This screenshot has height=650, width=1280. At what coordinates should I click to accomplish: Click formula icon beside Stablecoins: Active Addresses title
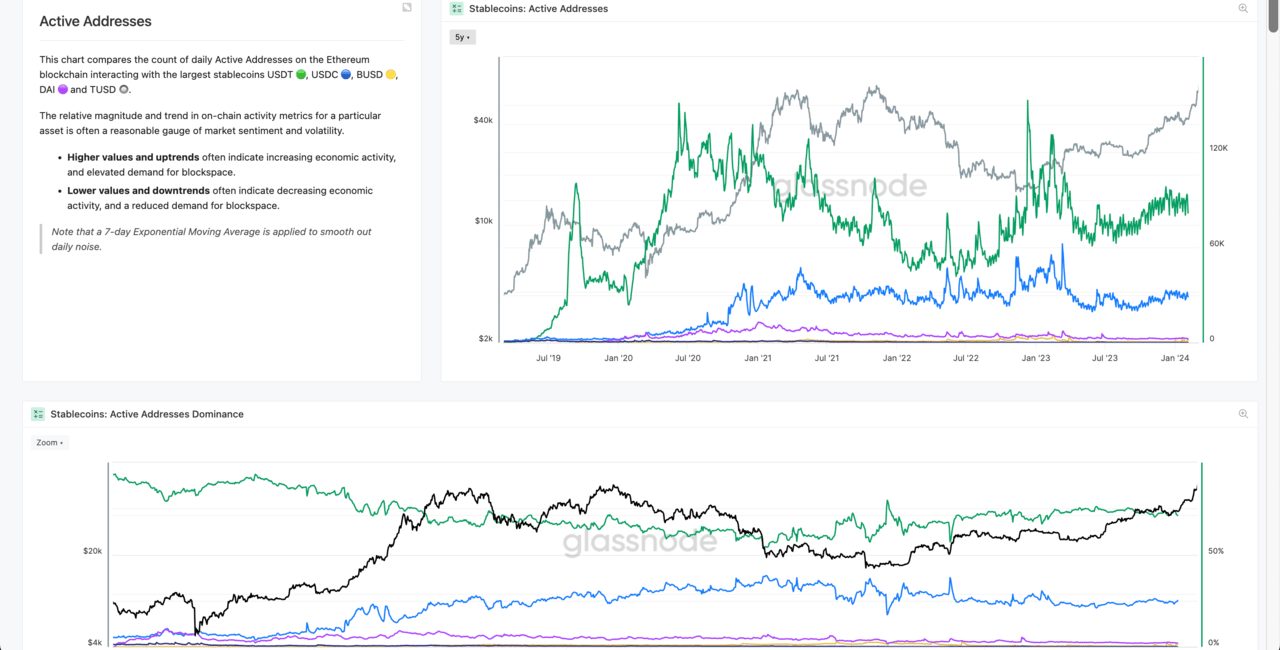pos(457,9)
